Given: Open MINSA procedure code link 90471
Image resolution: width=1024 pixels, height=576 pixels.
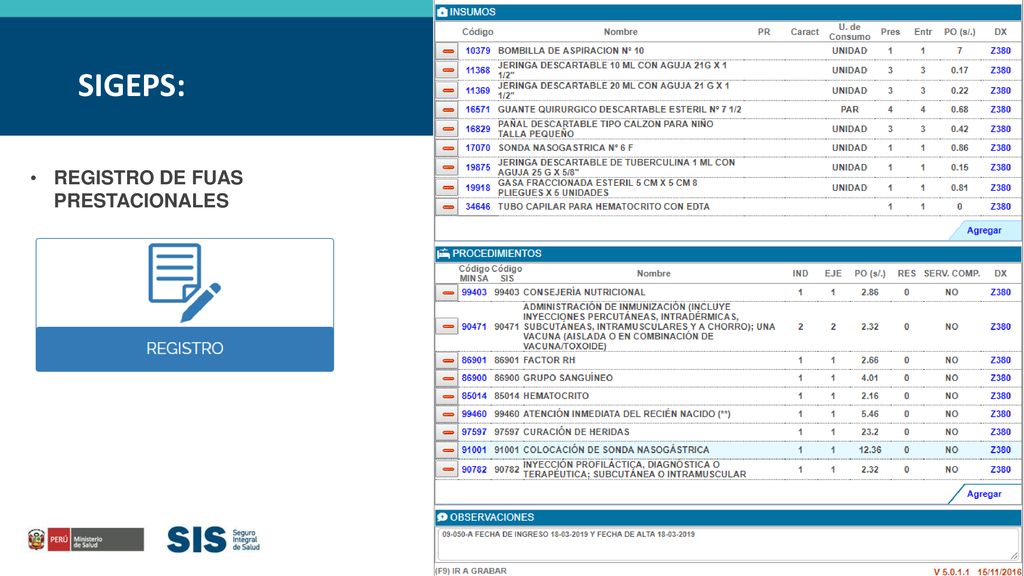Looking at the screenshot, I should (474, 327).
